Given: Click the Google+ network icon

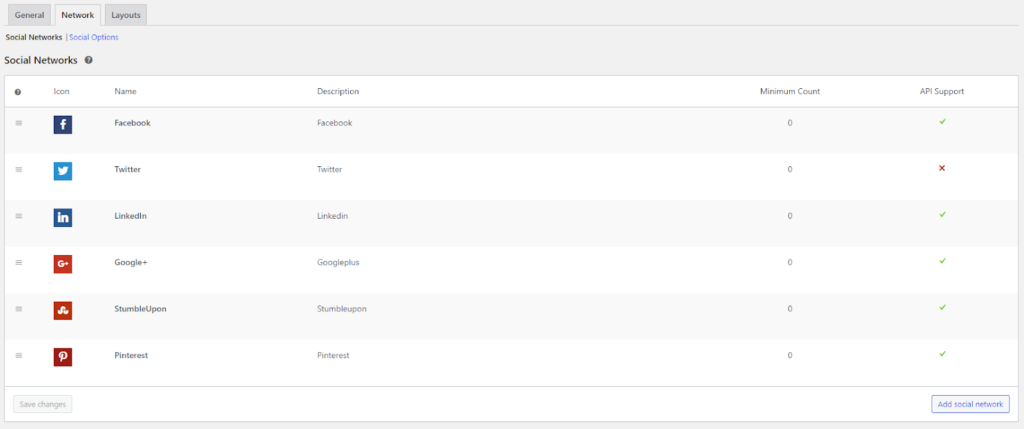Looking at the screenshot, I should coord(63,264).
